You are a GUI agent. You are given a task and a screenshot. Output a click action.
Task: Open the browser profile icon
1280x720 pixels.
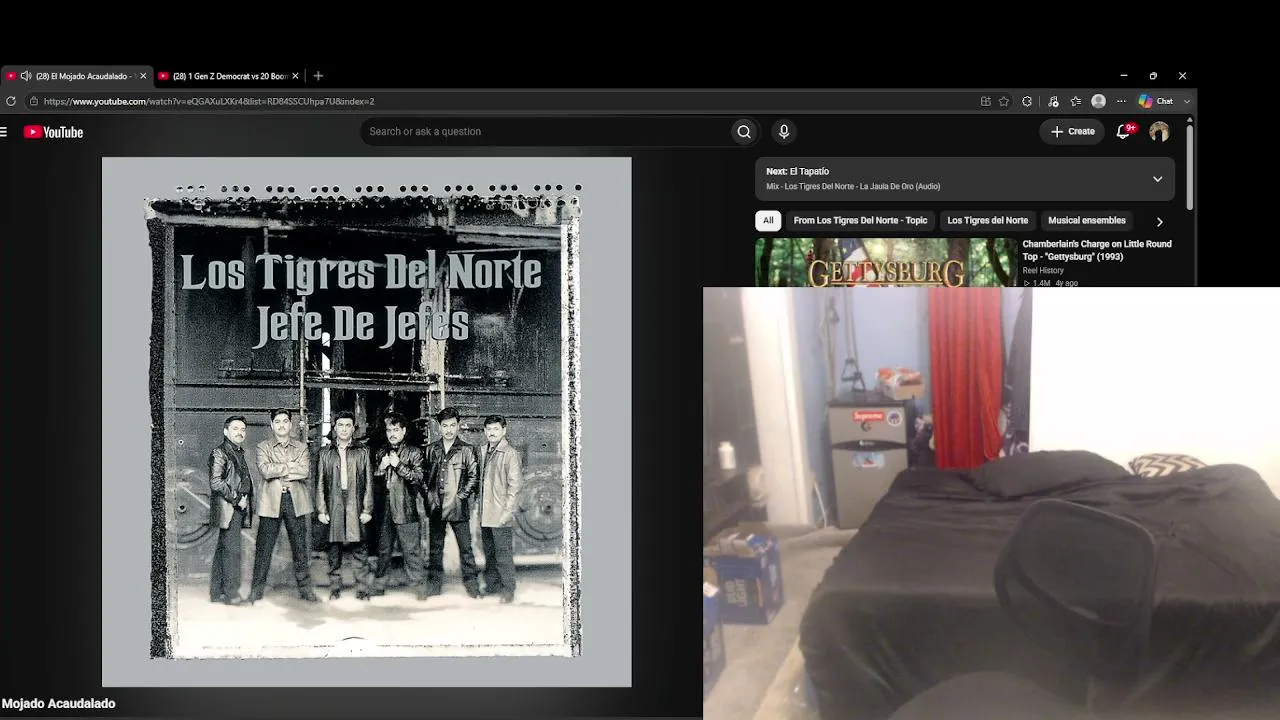coord(1098,101)
